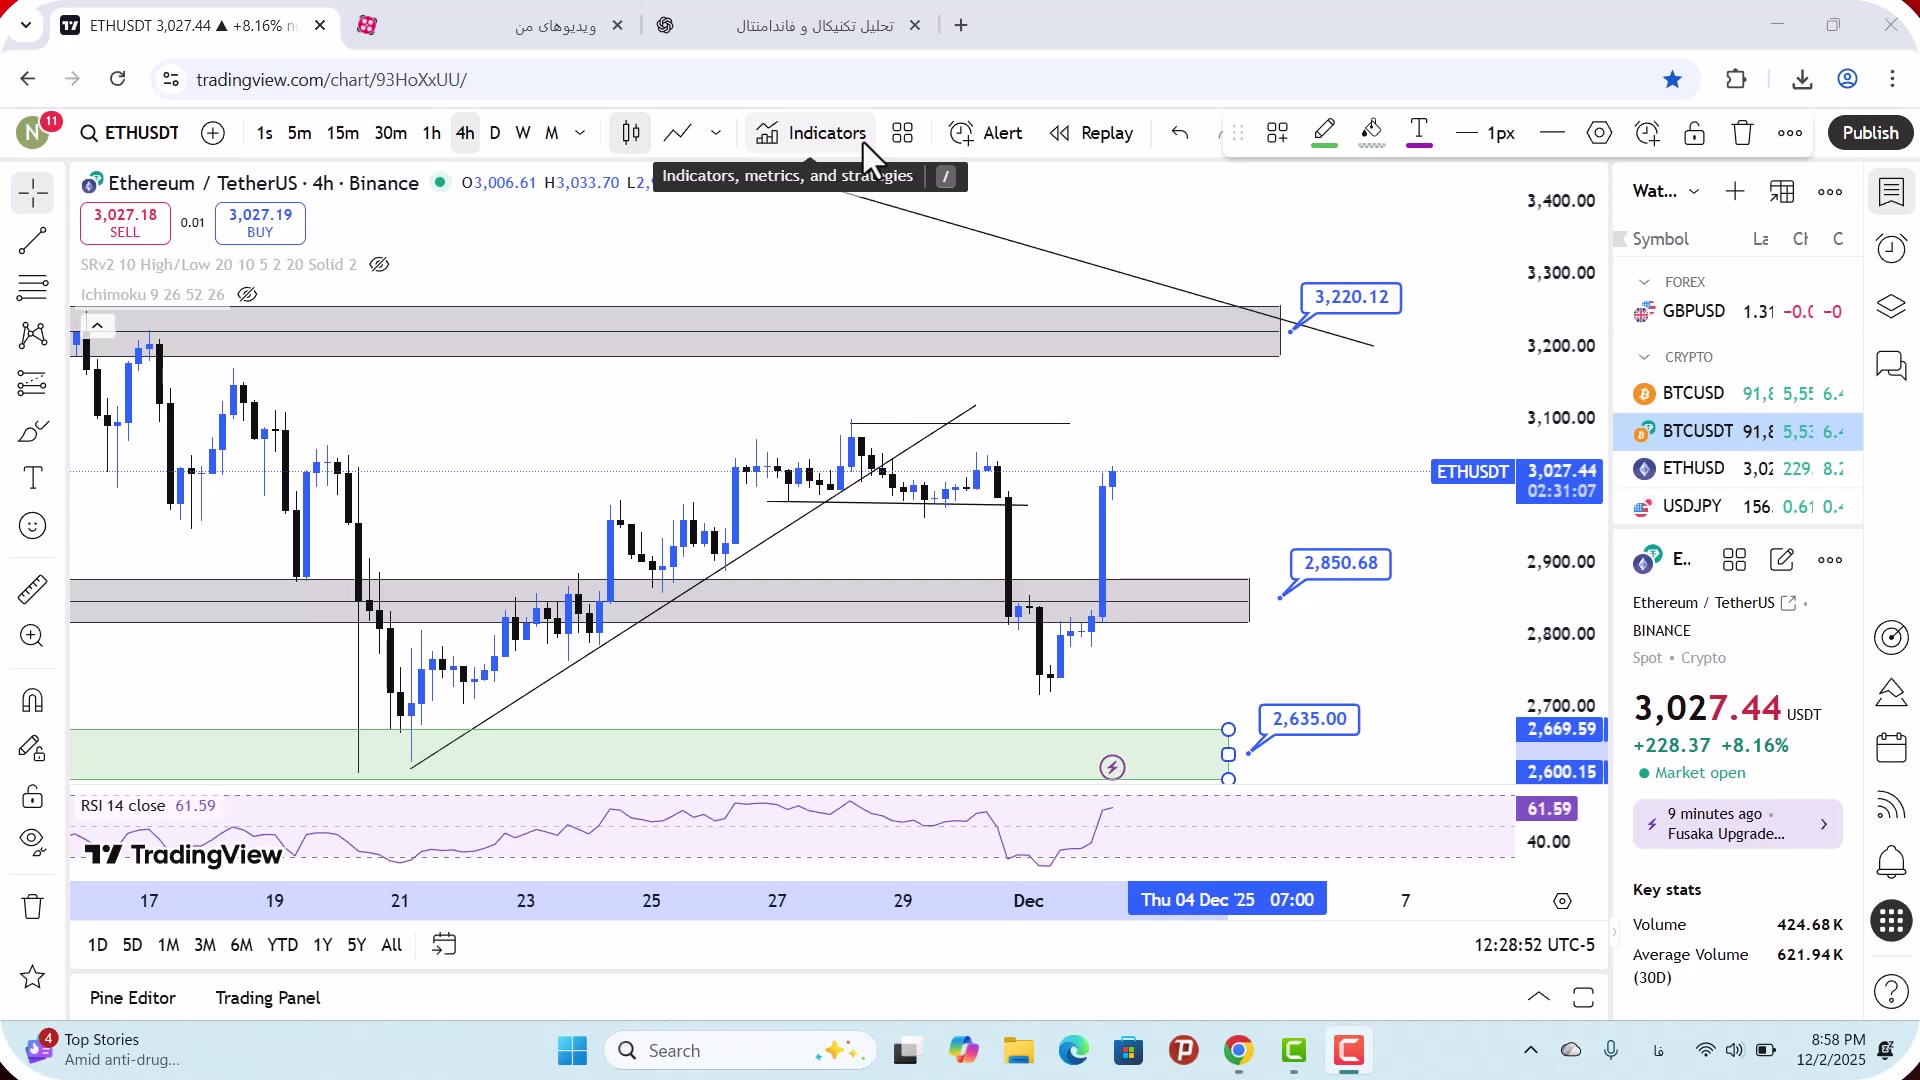Image resolution: width=1920 pixels, height=1080 pixels.
Task: Open the go to date calendar
Action: [444, 945]
